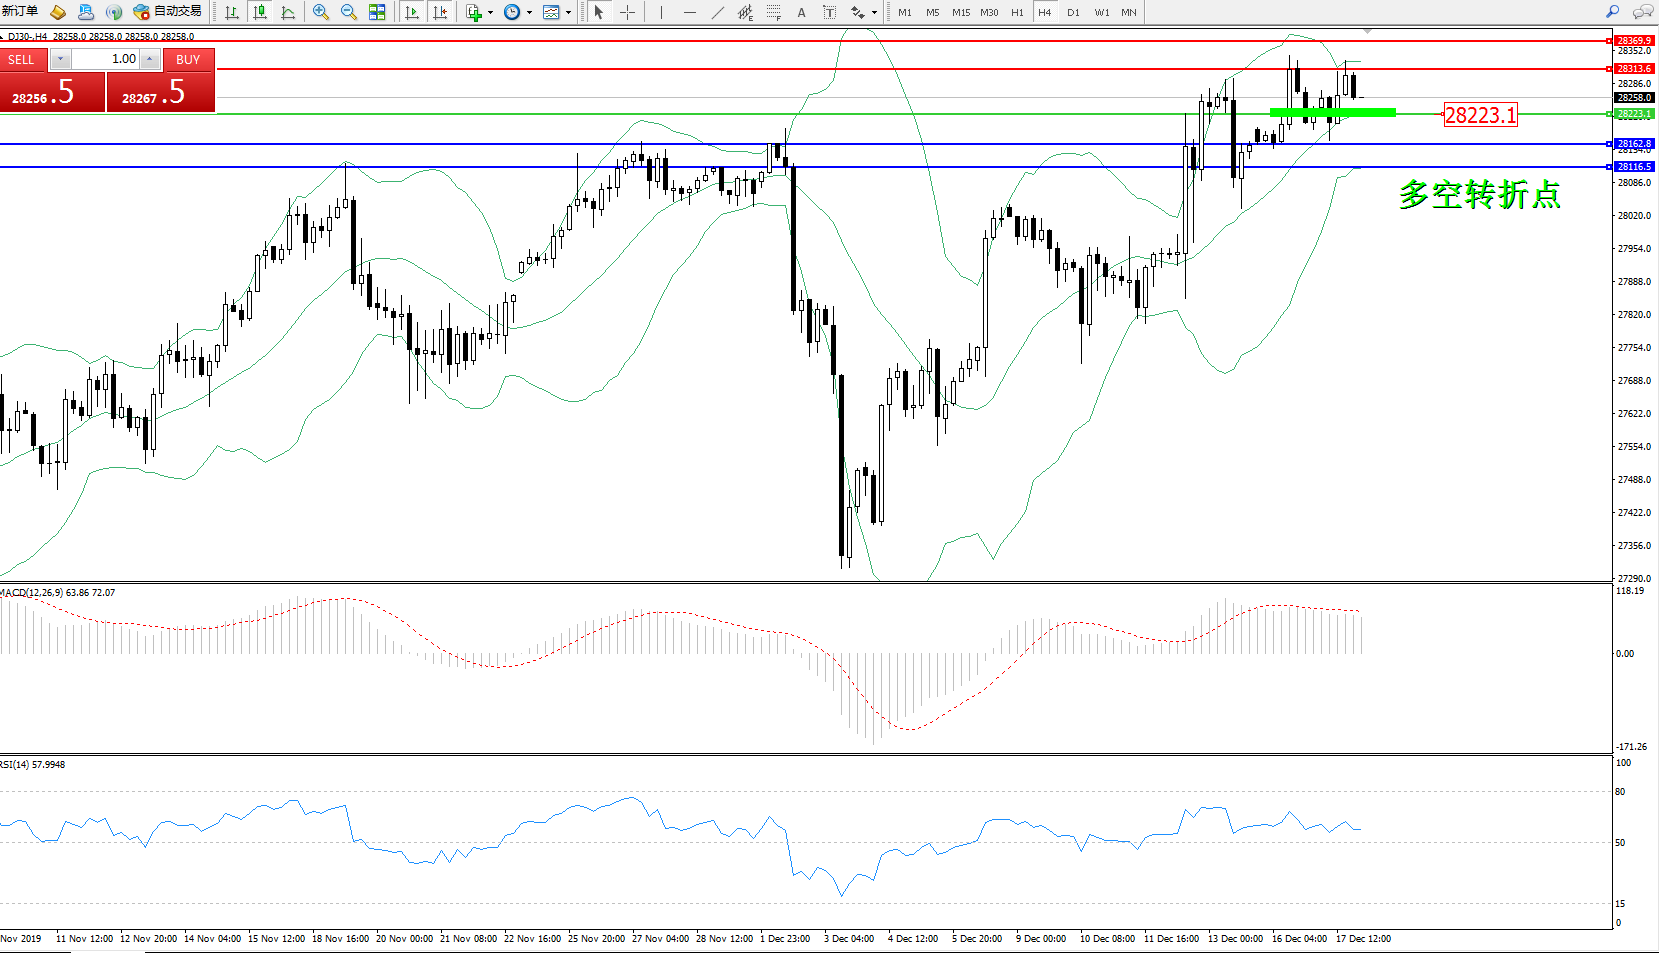Select the text label tool
1659x953 pixels.
click(x=830, y=12)
